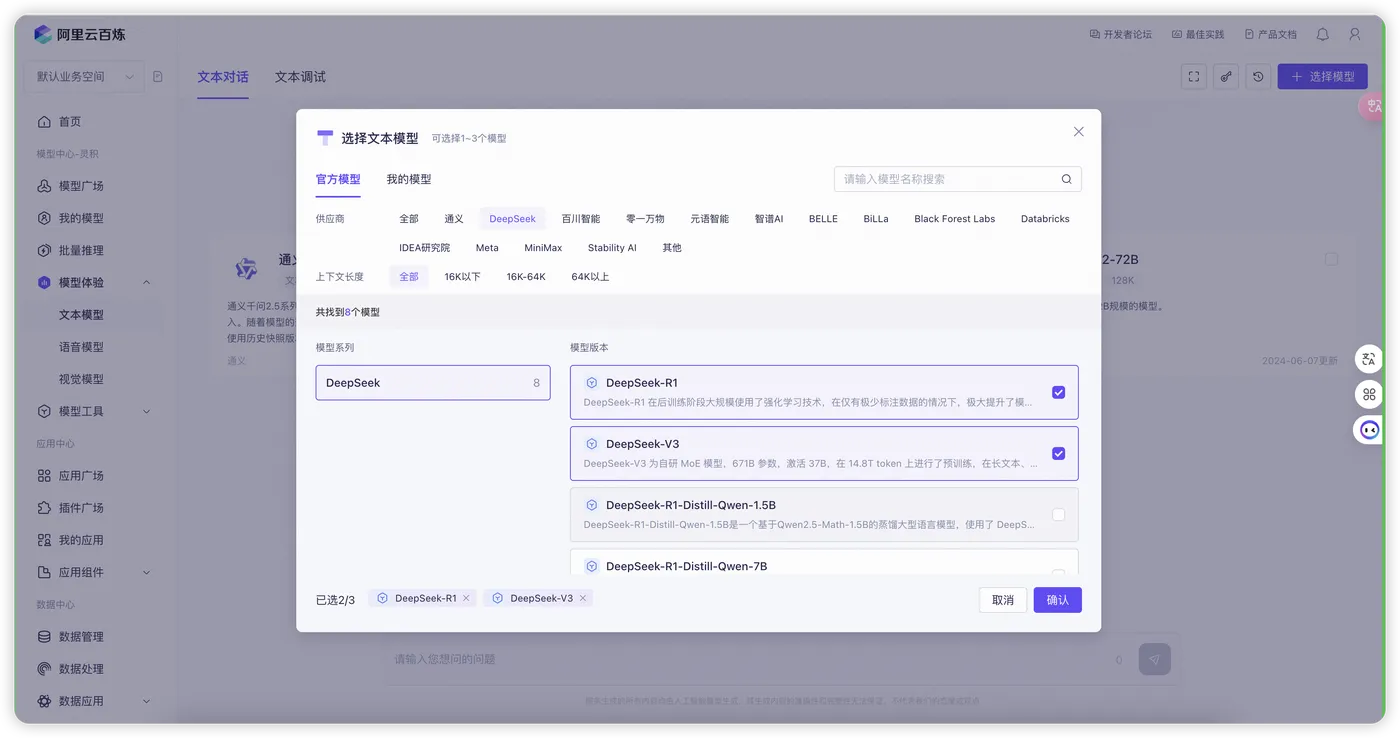Open the history icon in the toolbar
This screenshot has height=738, width=1400.
pos(1258,77)
